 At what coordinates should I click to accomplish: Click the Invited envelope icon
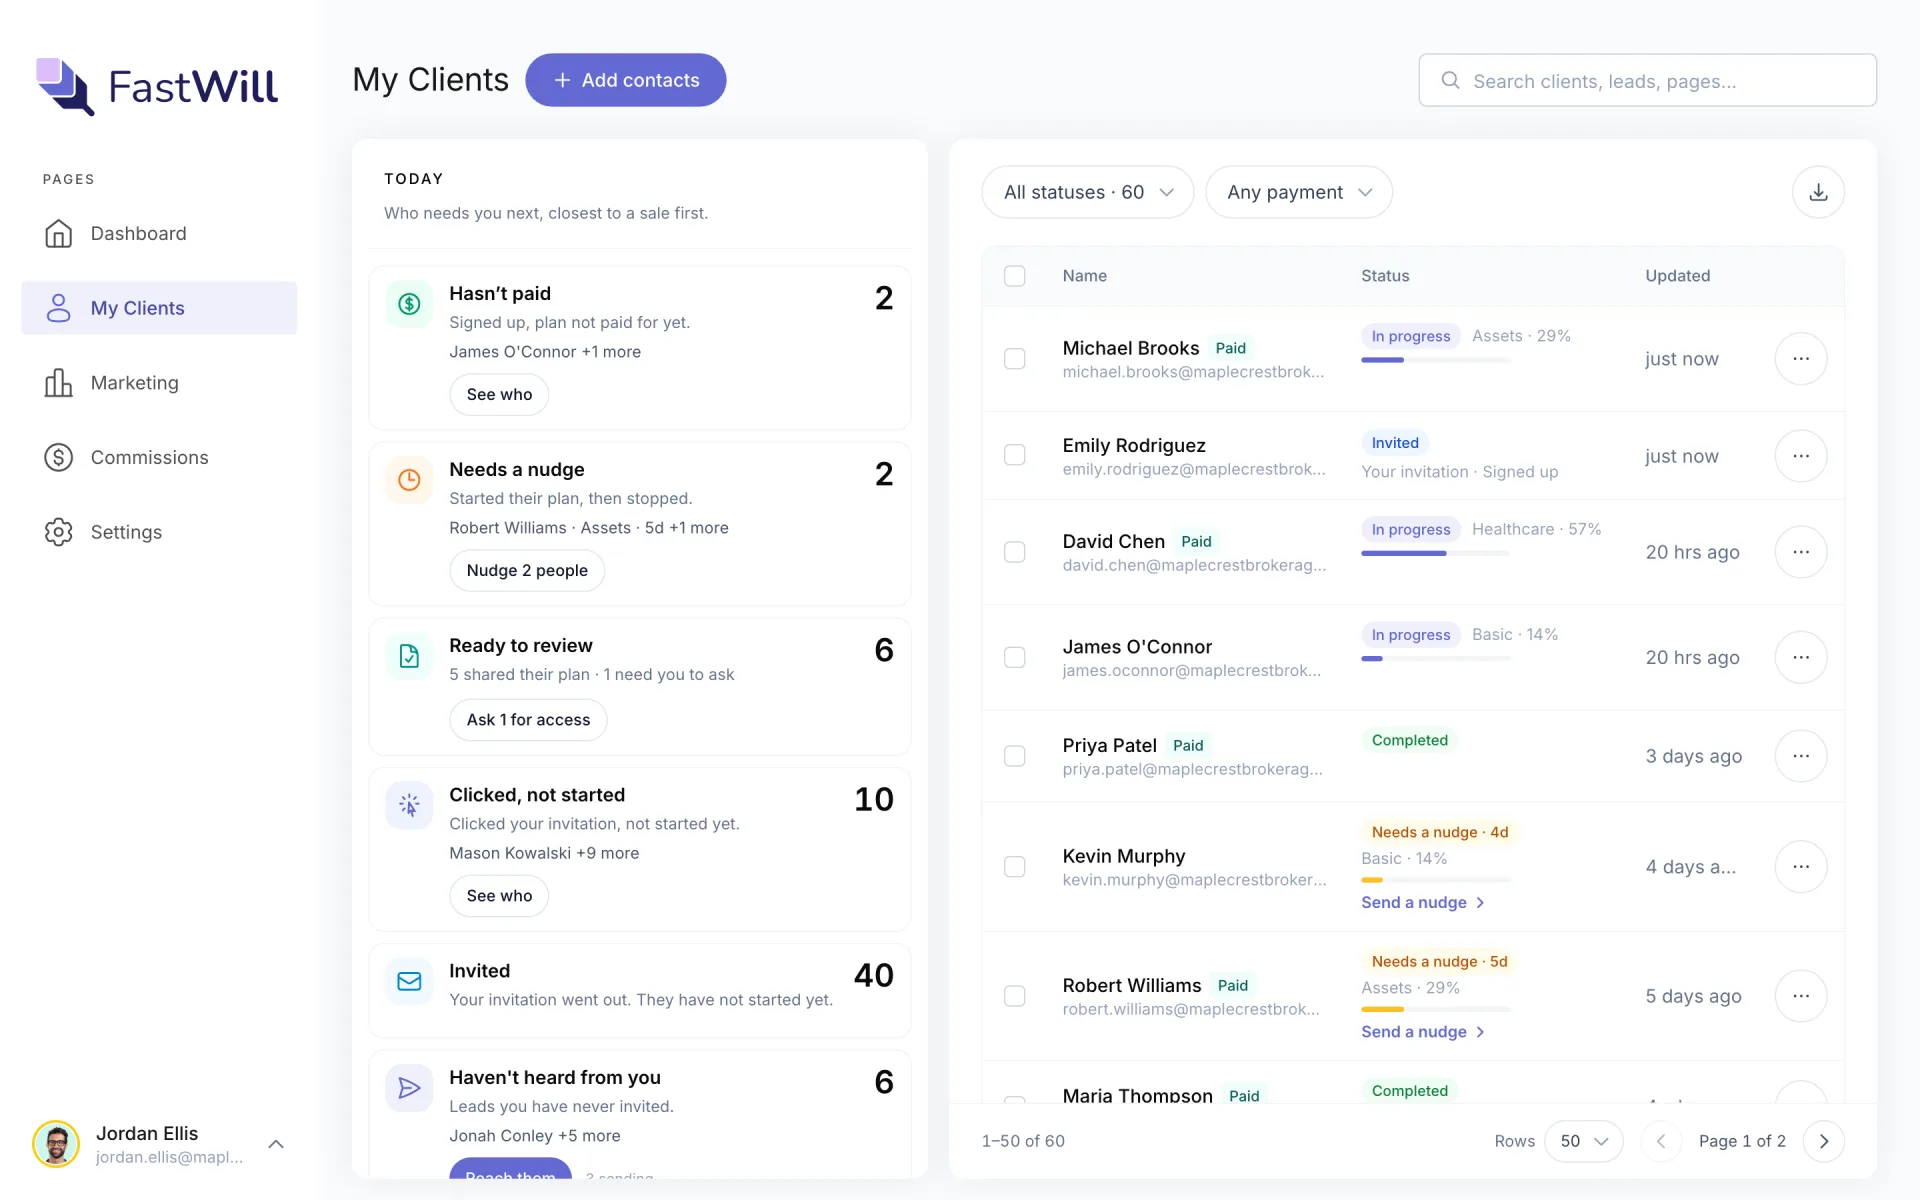(x=409, y=981)
